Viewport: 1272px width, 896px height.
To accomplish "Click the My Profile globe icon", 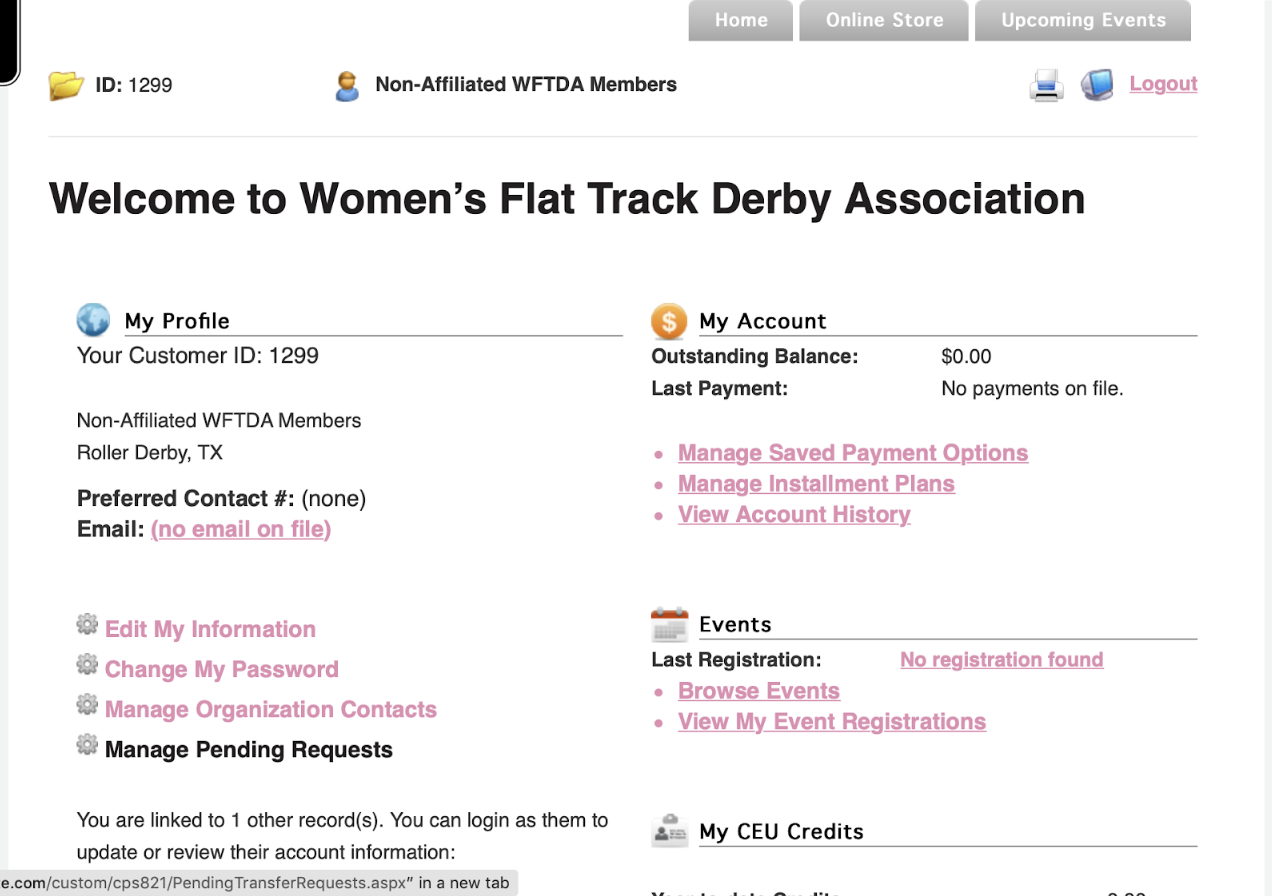I will 93,320.
